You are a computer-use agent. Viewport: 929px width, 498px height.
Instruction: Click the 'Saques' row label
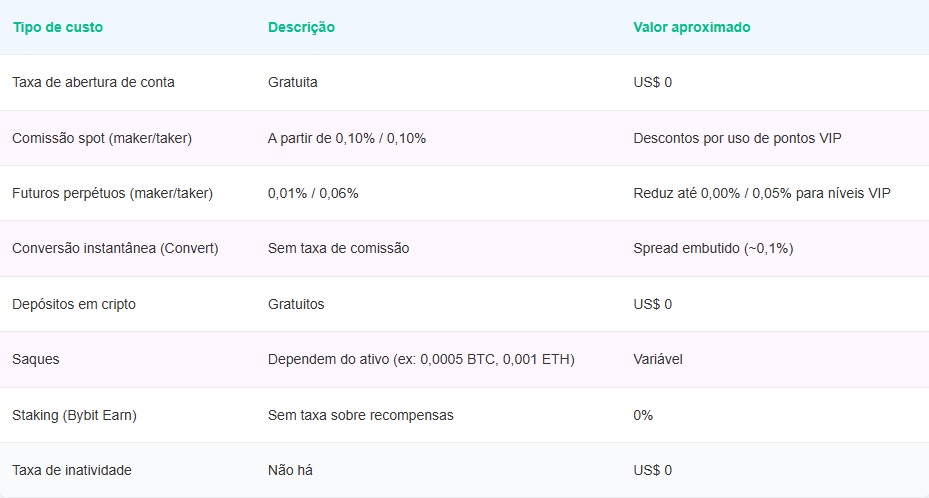tap(36, 359)
